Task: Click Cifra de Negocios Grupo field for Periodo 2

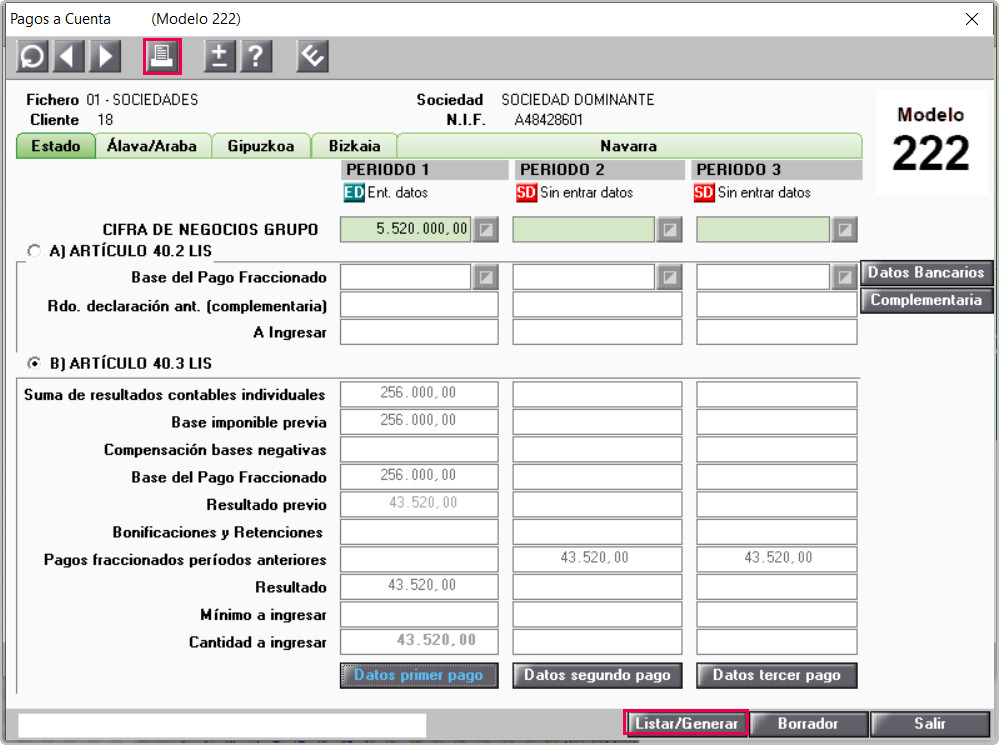Action: (x=584, y=229)
